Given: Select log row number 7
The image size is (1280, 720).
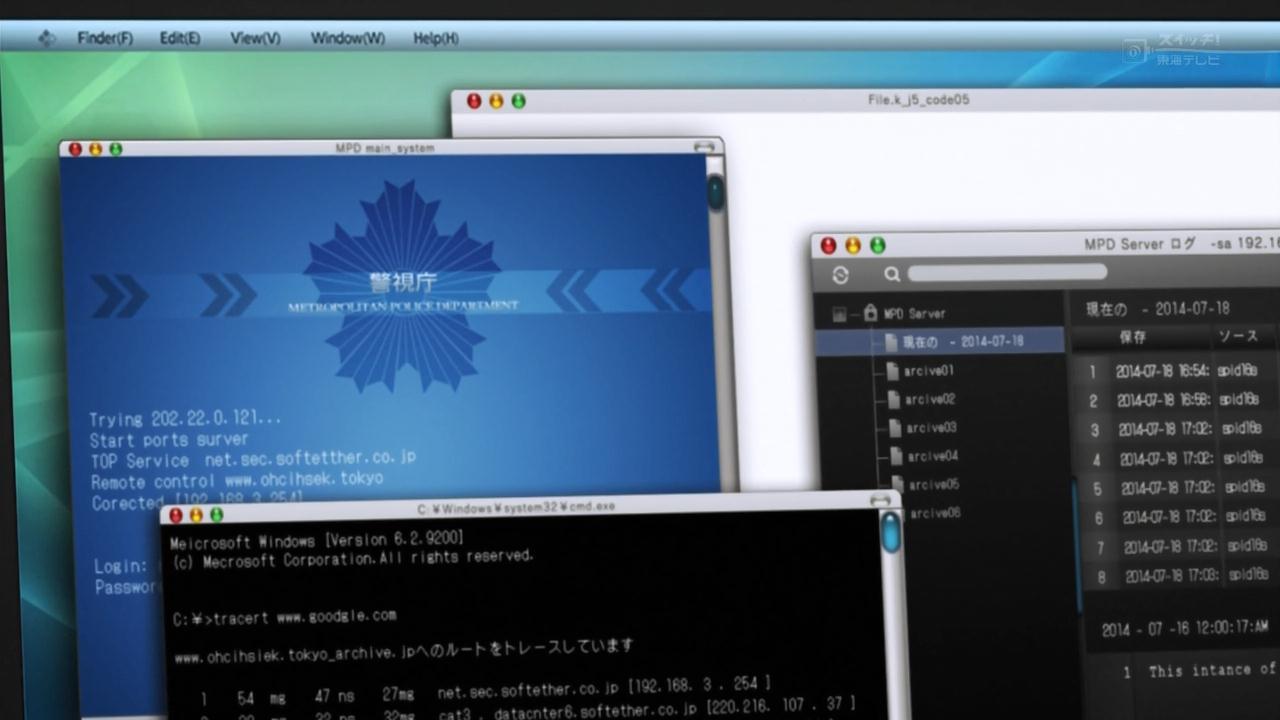Looking at the screenshot, I should pos(1182,547).
